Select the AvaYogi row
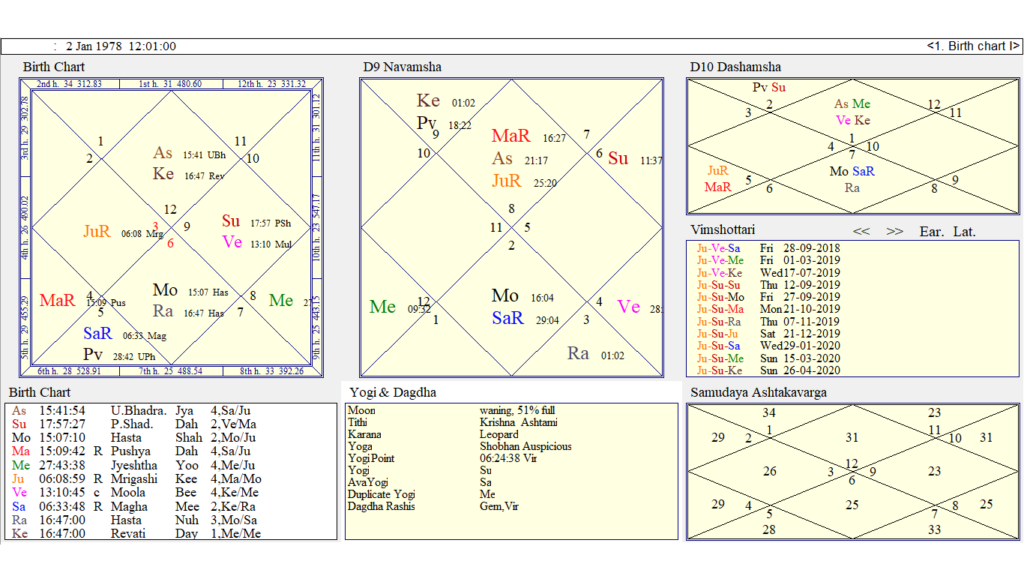Image resolution: width=1024 pixels, height=576 pixels. click(x=420, y=483)
